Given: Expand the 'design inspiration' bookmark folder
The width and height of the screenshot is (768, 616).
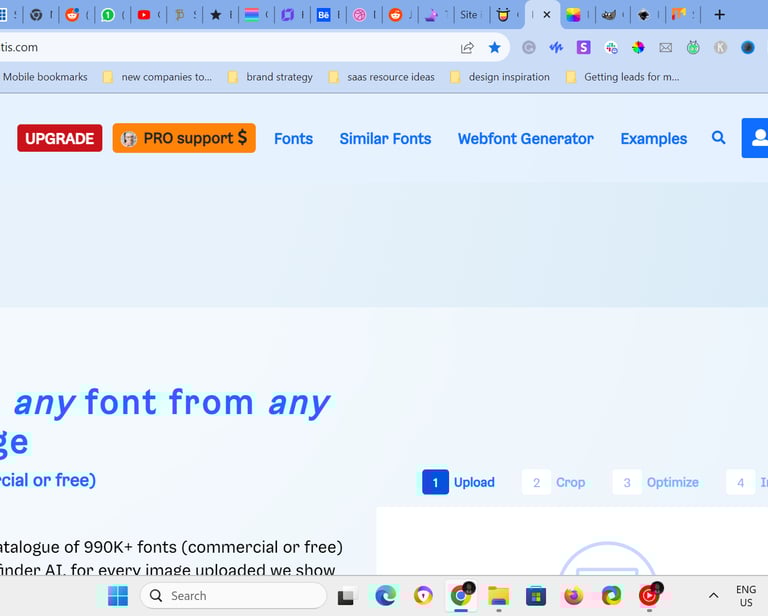Looking at the screenshot, I should [x=500, y=77].
